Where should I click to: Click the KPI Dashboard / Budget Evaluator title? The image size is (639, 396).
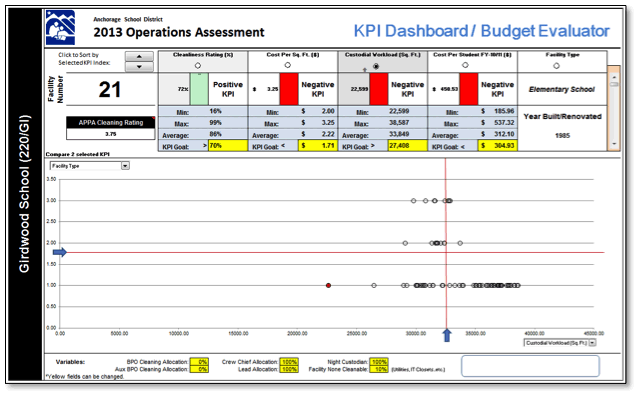coord(481,31)
